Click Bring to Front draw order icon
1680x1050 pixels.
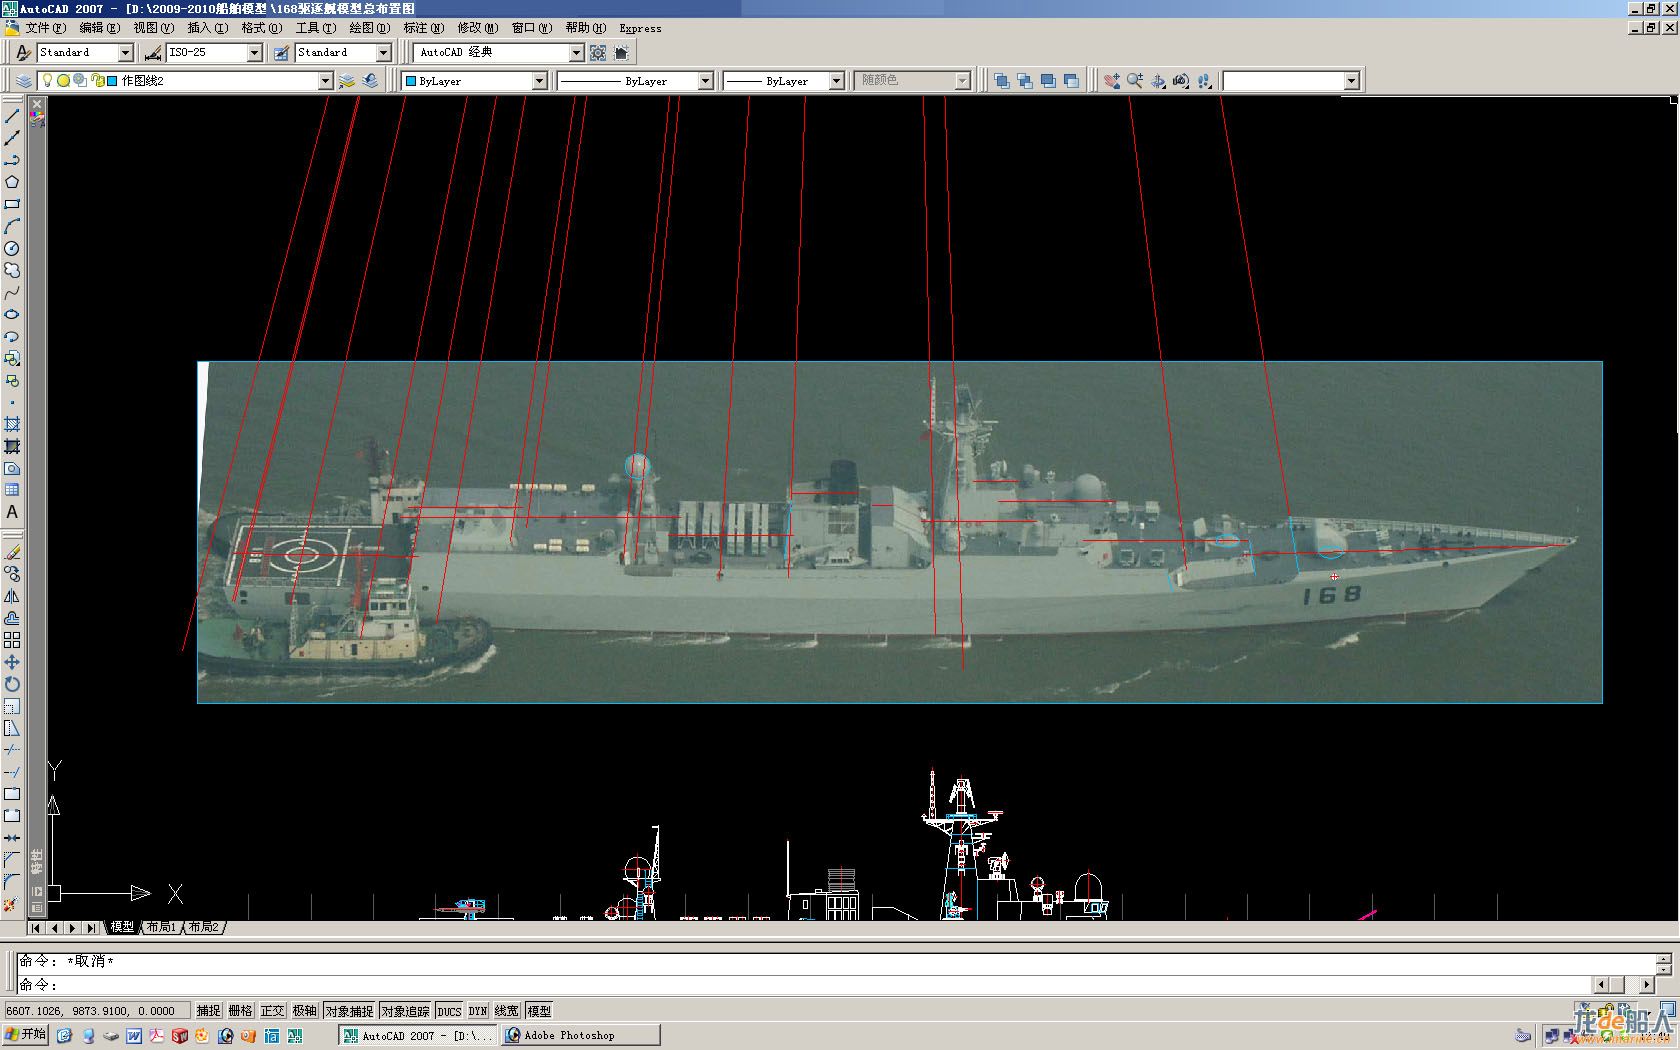click(1002, 81)
